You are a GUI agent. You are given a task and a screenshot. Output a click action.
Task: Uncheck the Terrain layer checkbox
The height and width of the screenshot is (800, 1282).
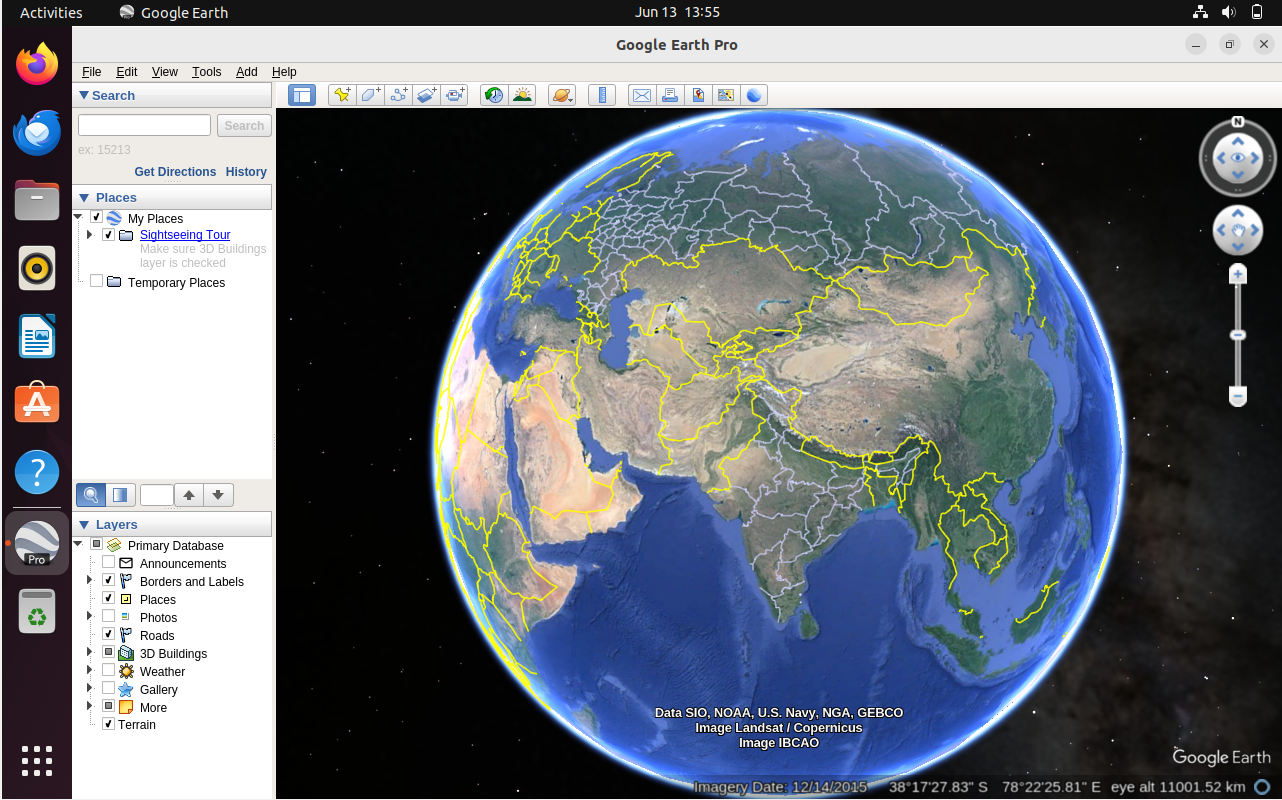(109, 724)
